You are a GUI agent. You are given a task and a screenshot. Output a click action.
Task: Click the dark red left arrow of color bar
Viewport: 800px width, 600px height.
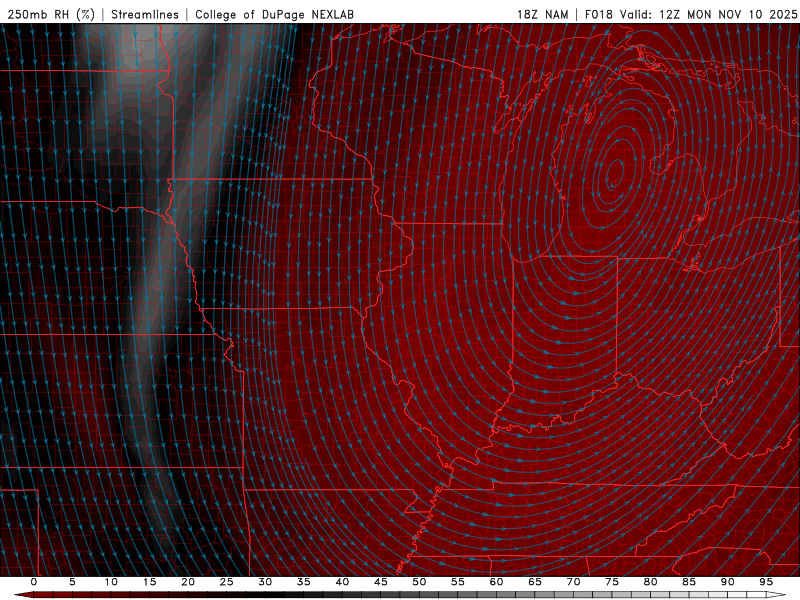pyautogui.click(x=23, y=595)
